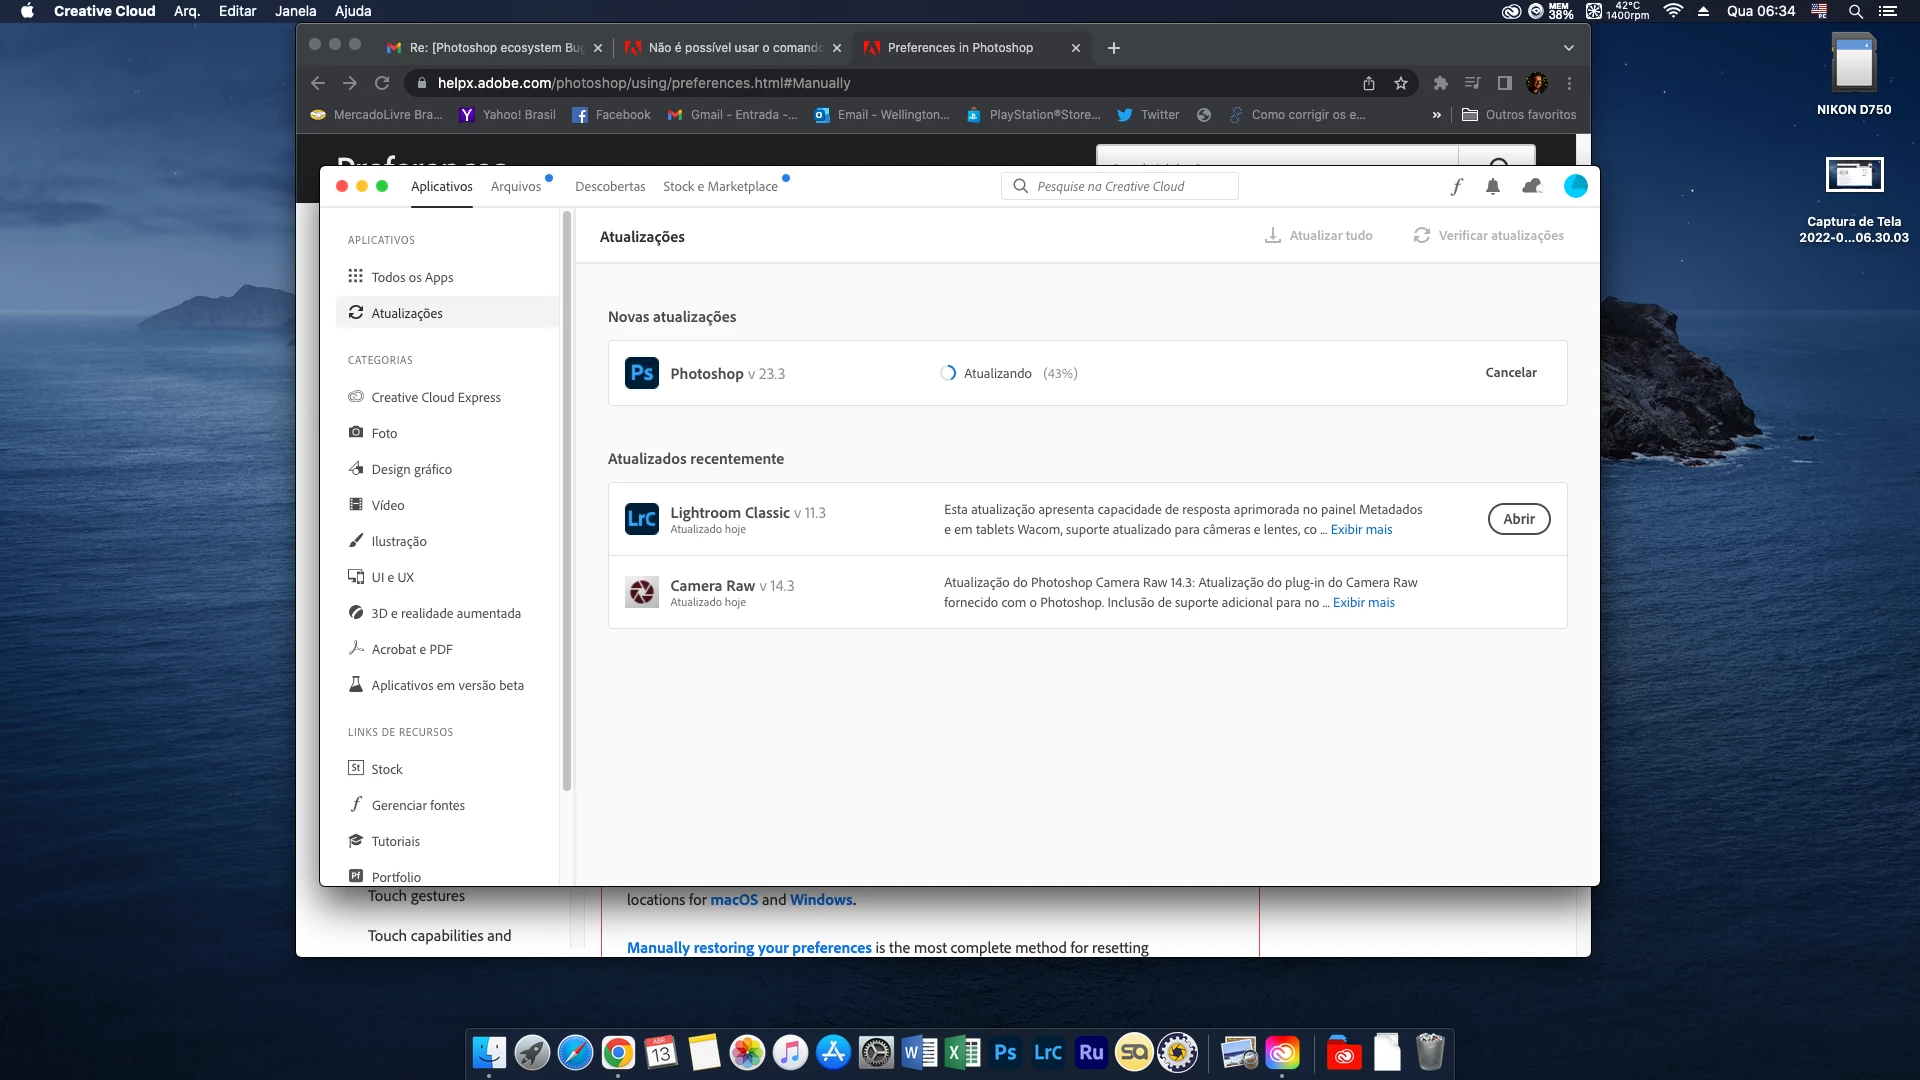Open the Descobertas tab

[x=610, y=187]
